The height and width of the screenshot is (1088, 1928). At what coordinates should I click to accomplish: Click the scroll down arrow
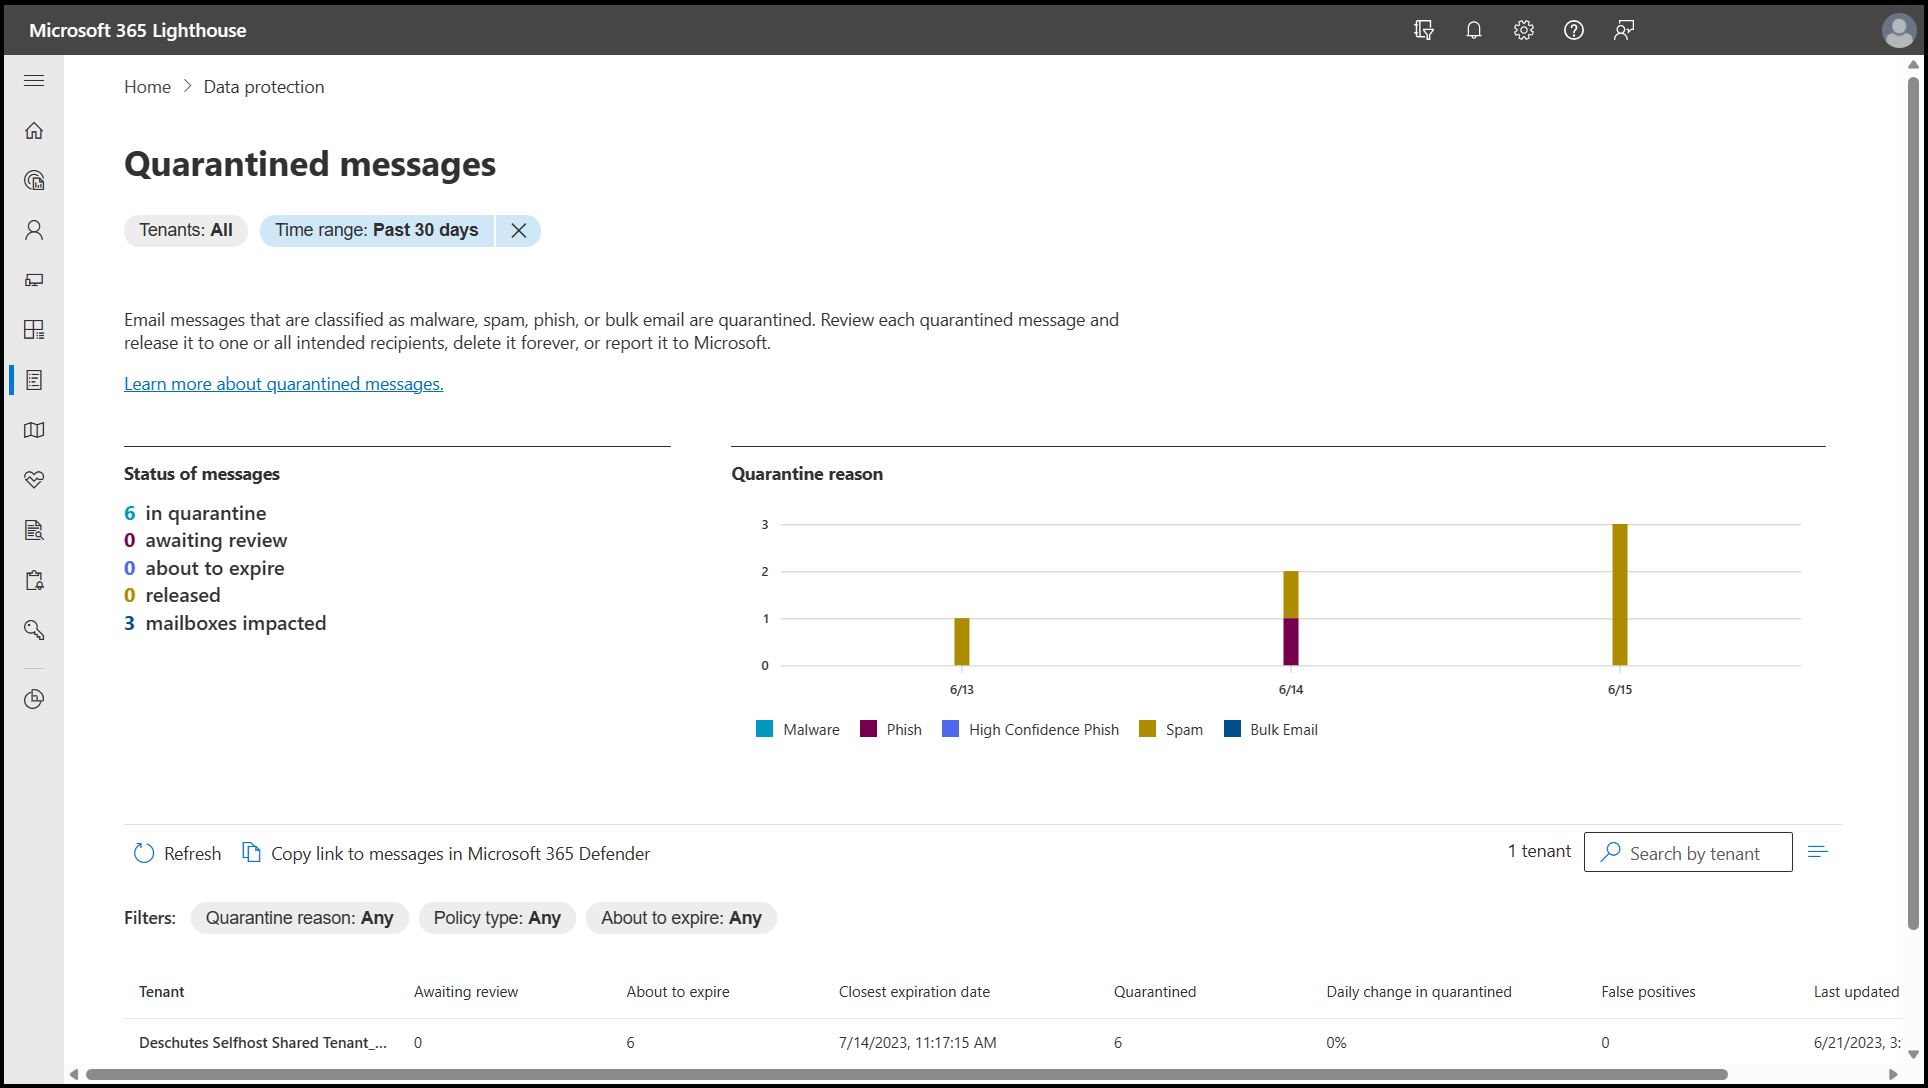(x=1913, y=1054)
